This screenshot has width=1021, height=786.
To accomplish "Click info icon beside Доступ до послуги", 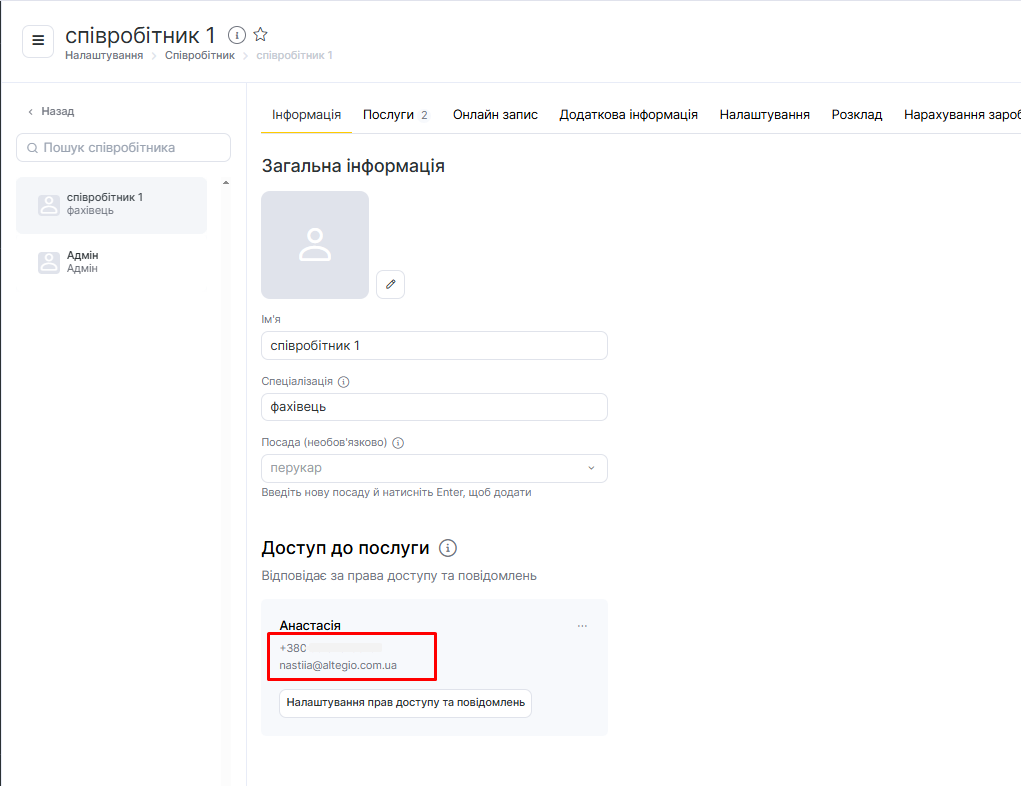I will click(x=448, y=548).
